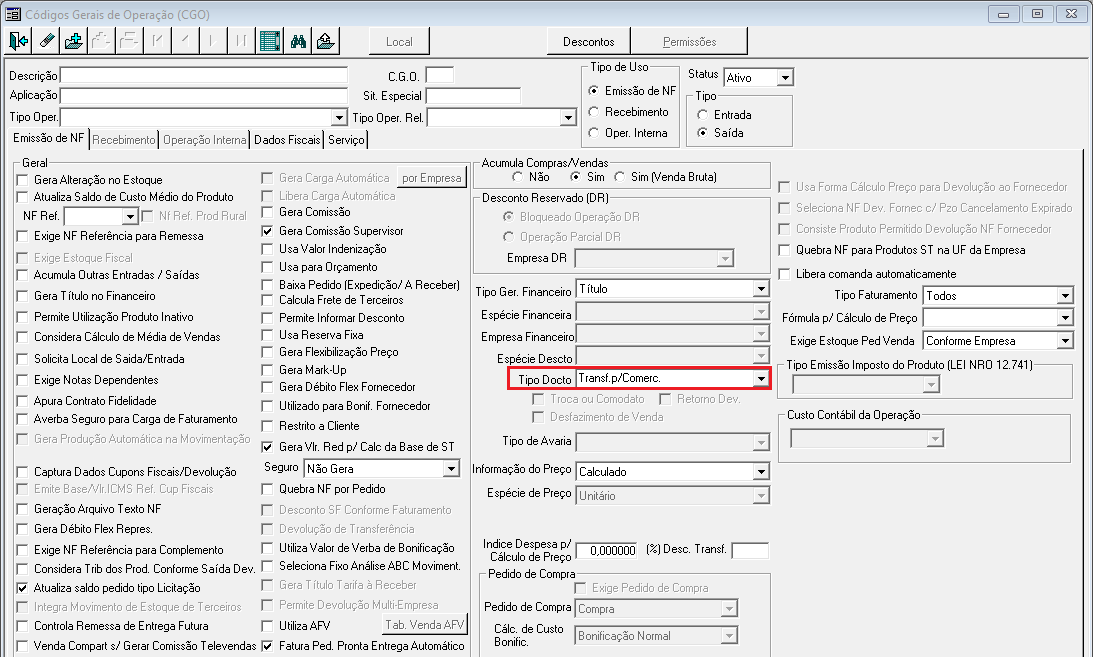Open the Tipo Ger. Financeiro Título dropdown
Screen dimensions: 1093x657
point(761,288)
